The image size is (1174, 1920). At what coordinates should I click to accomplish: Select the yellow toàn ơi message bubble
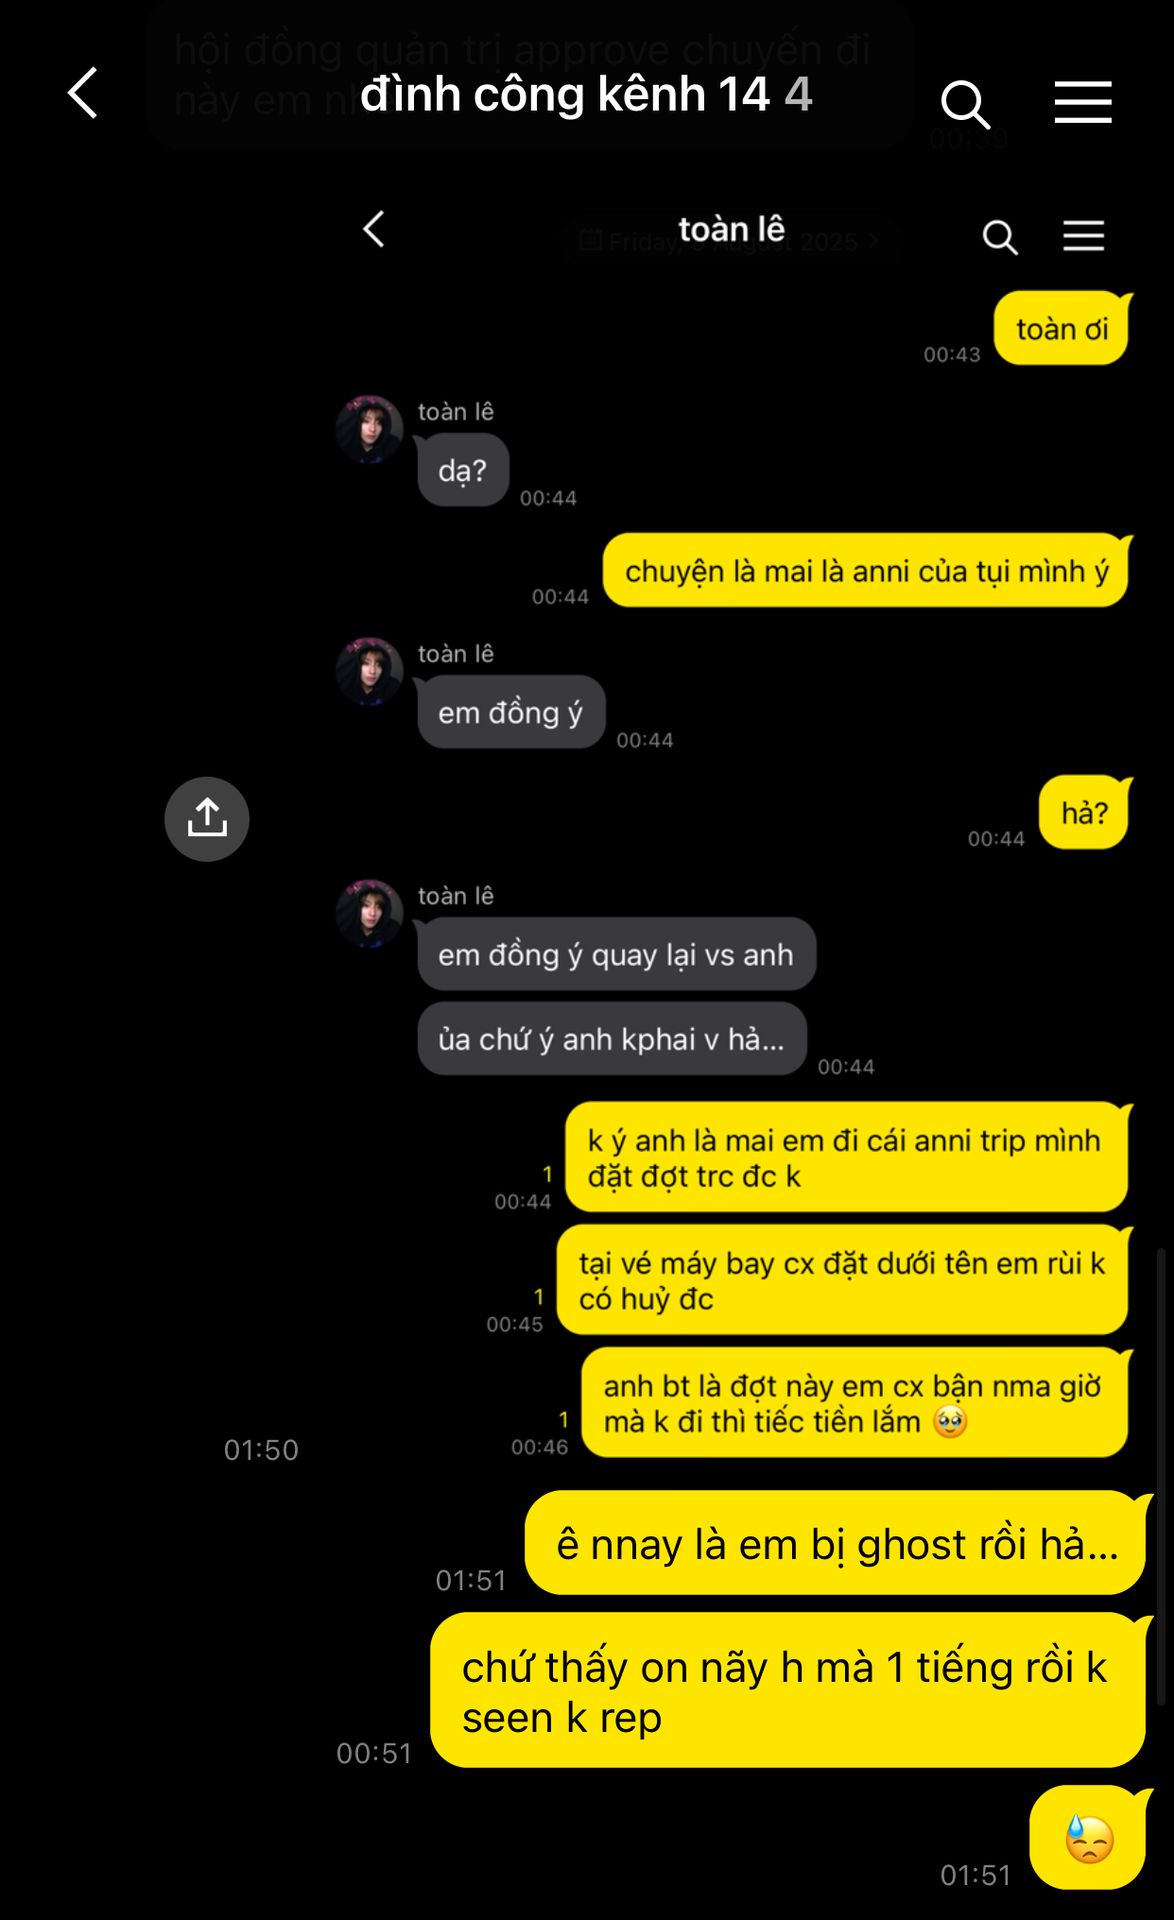[1062, 328]
